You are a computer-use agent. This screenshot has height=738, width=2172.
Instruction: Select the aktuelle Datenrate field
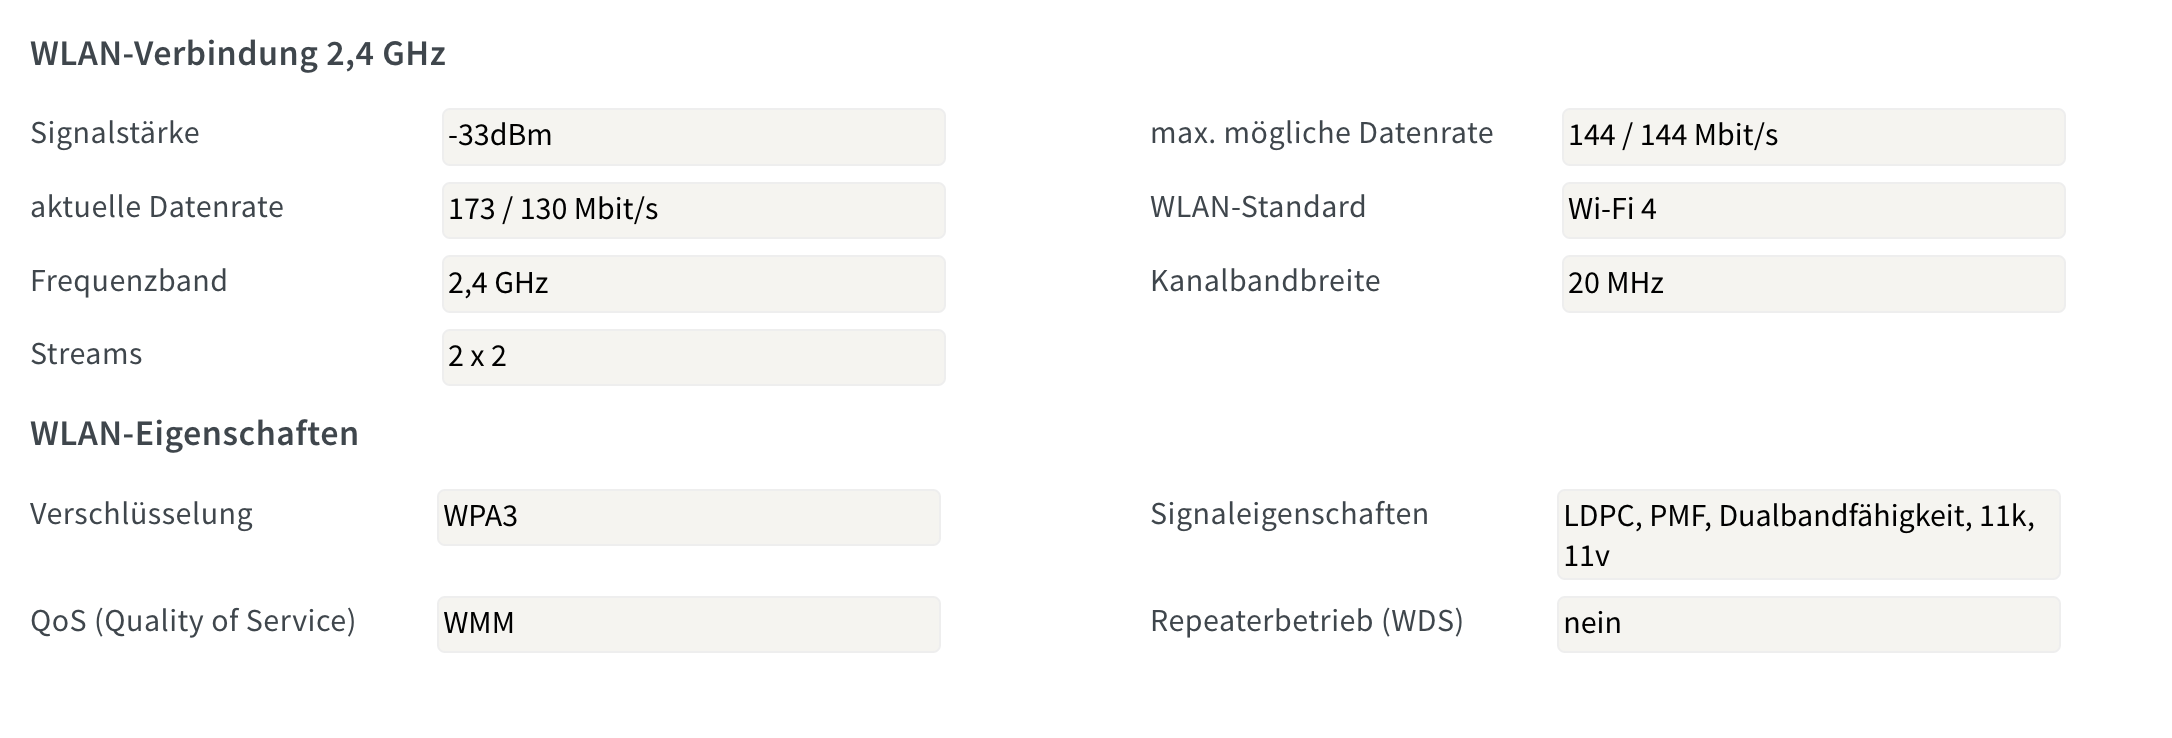click(x=692, y=210)
